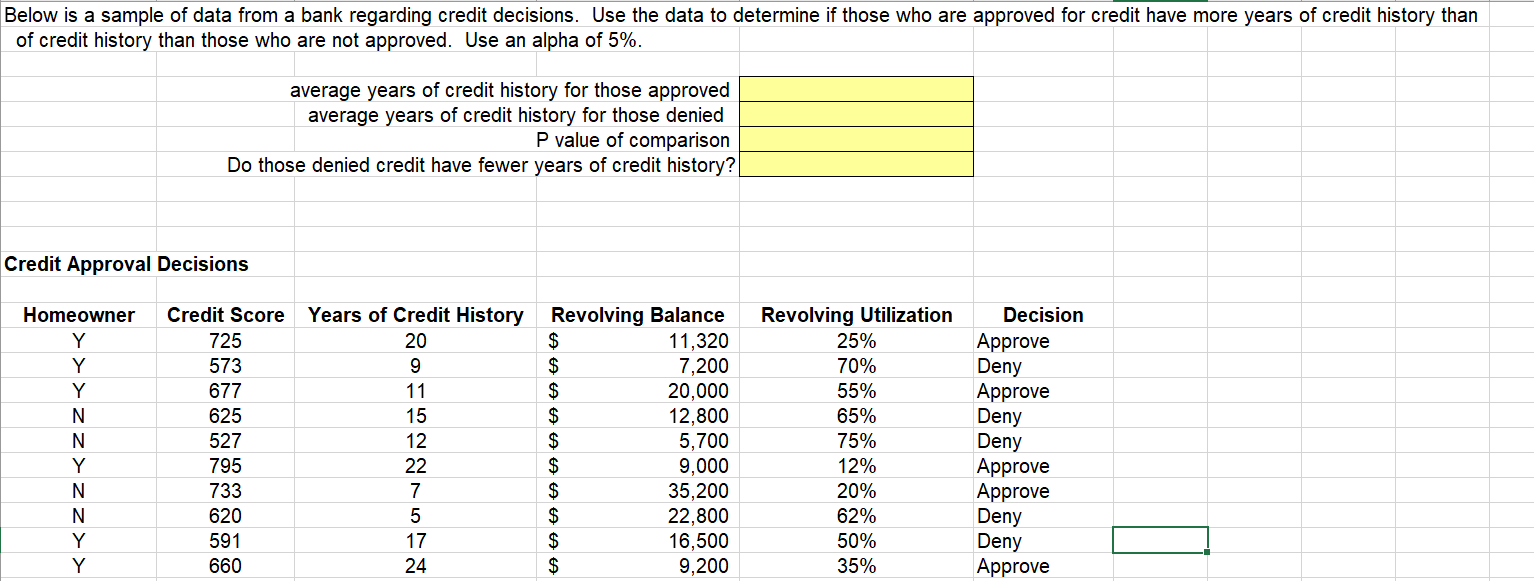
Task: Select revolving balance cell 20,000
Action: [x=638, y=391]
